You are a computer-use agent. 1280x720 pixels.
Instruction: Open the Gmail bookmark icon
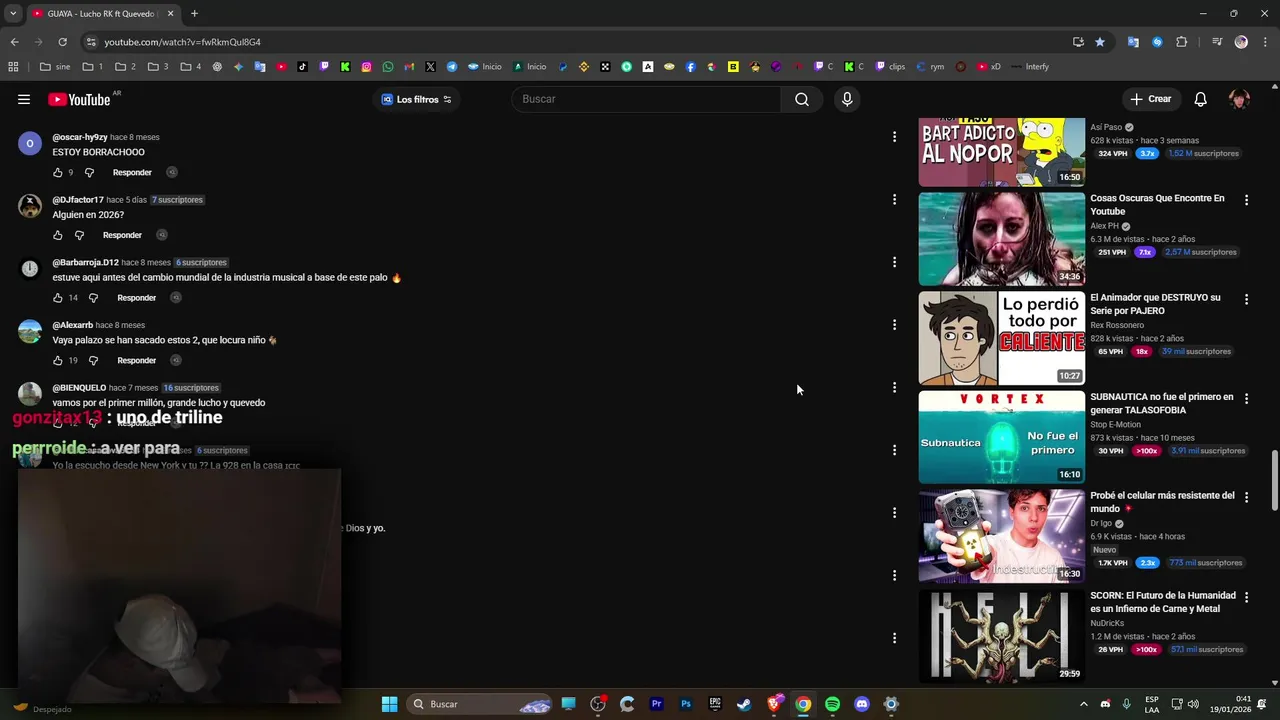409,67
